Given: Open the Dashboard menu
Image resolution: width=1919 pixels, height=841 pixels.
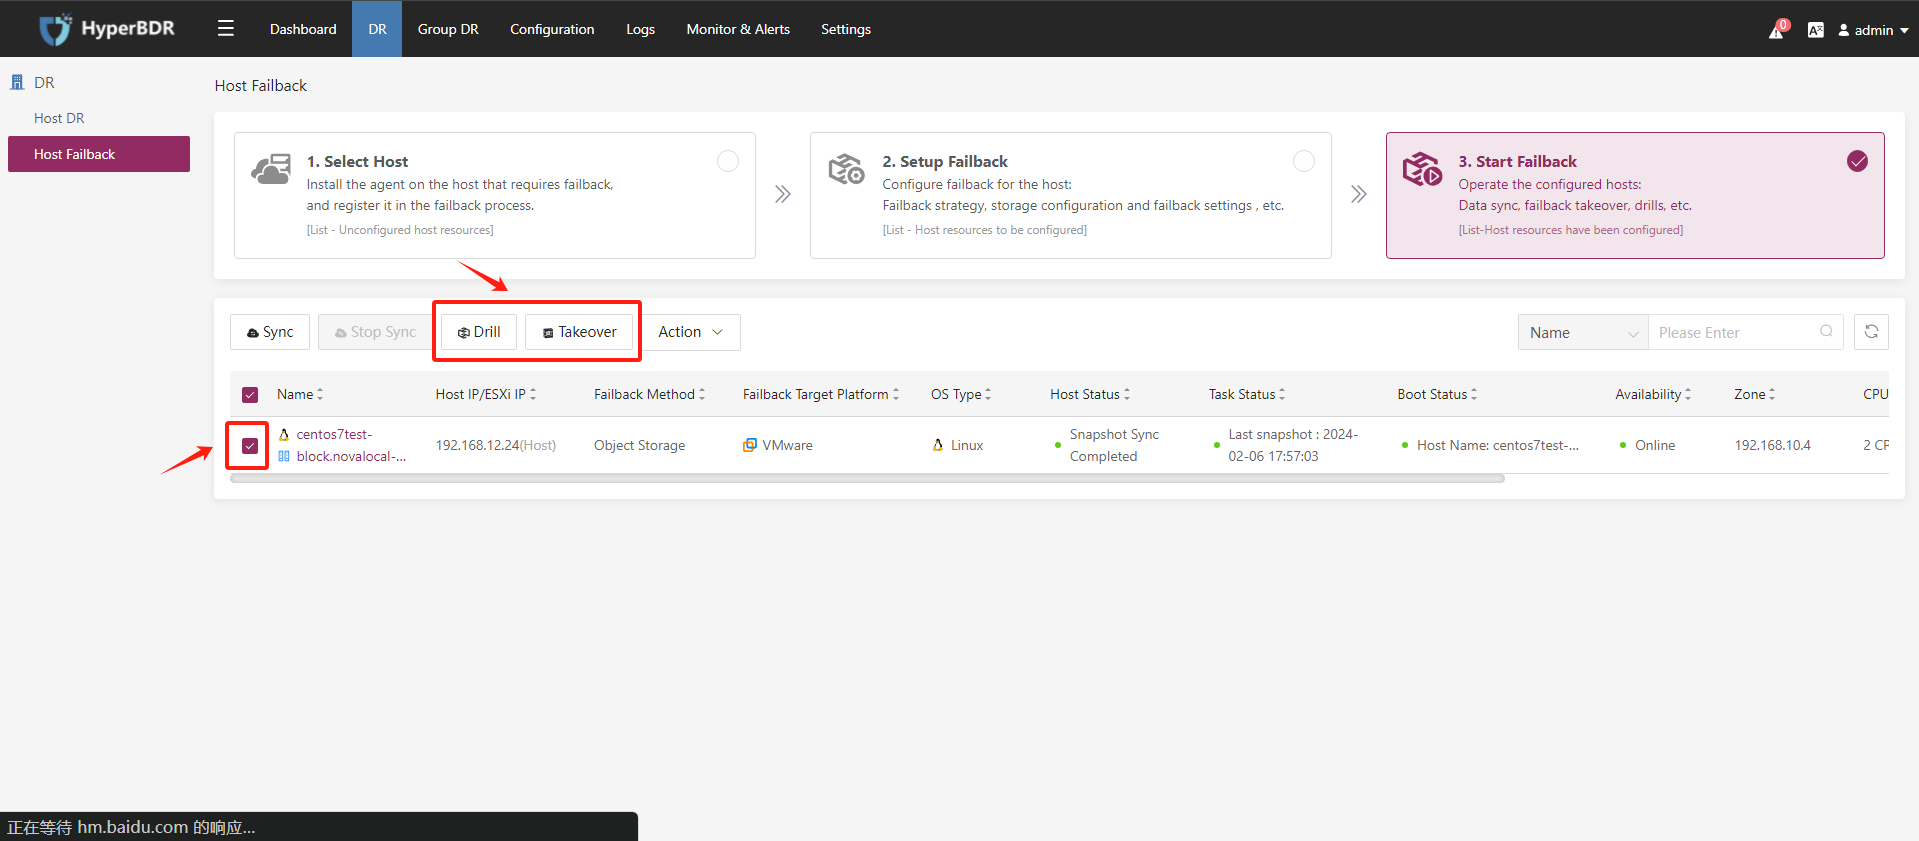Looking at the screenshot, I should (303, 29).
